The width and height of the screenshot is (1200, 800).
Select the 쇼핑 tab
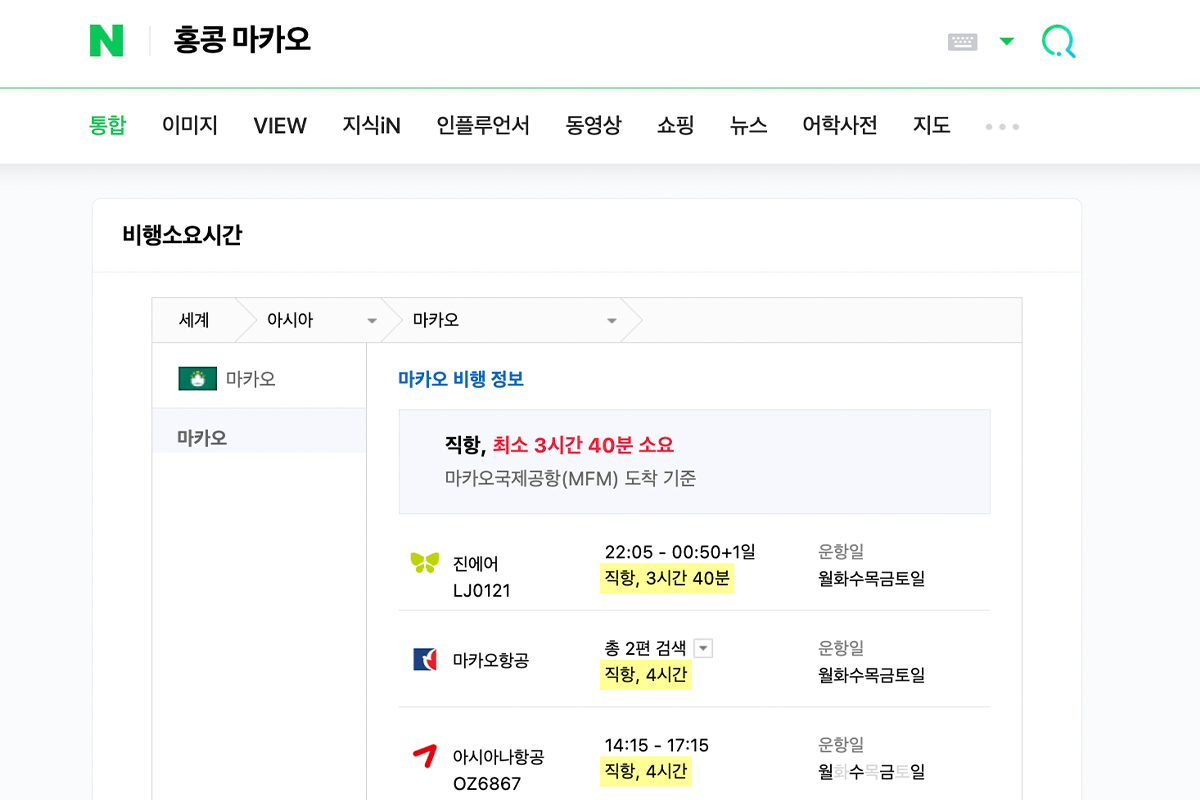[x=675, y=126]
